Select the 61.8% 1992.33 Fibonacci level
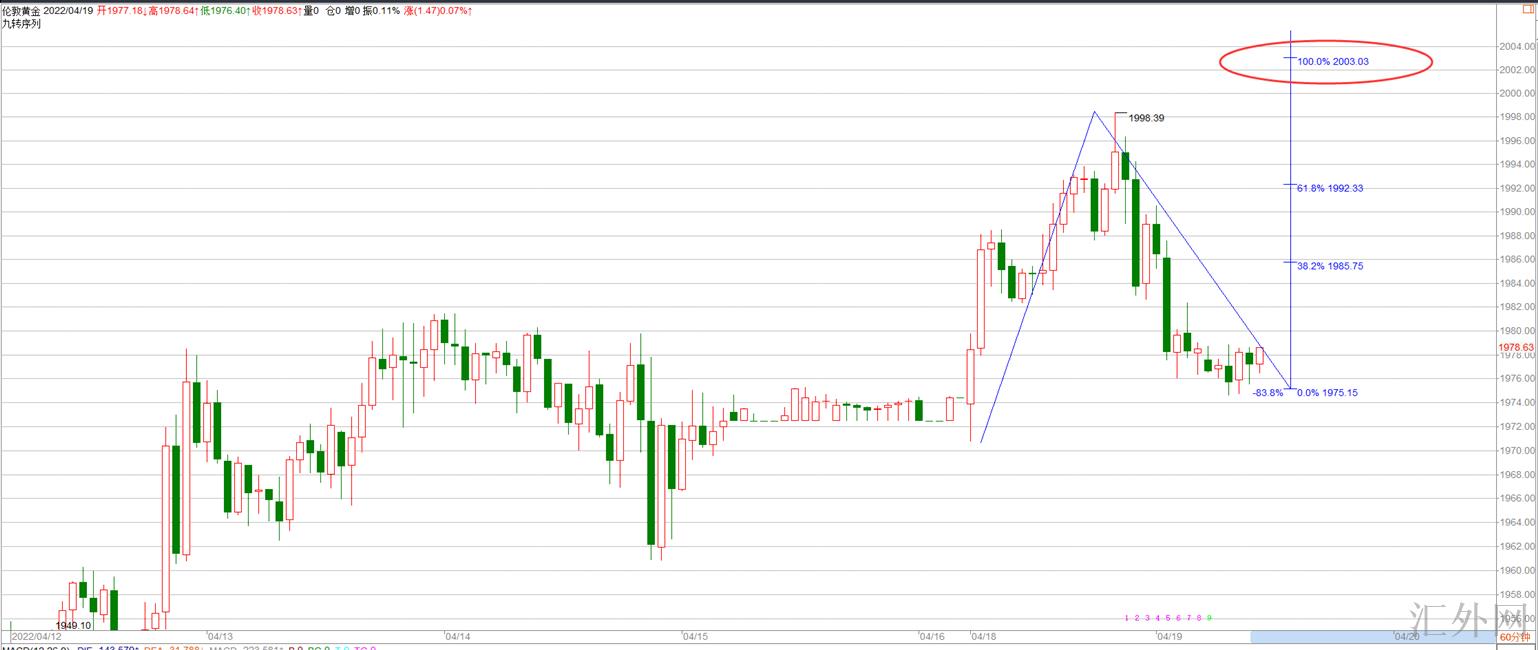This screenshot has height=650, width=1538. (1330, 188)
